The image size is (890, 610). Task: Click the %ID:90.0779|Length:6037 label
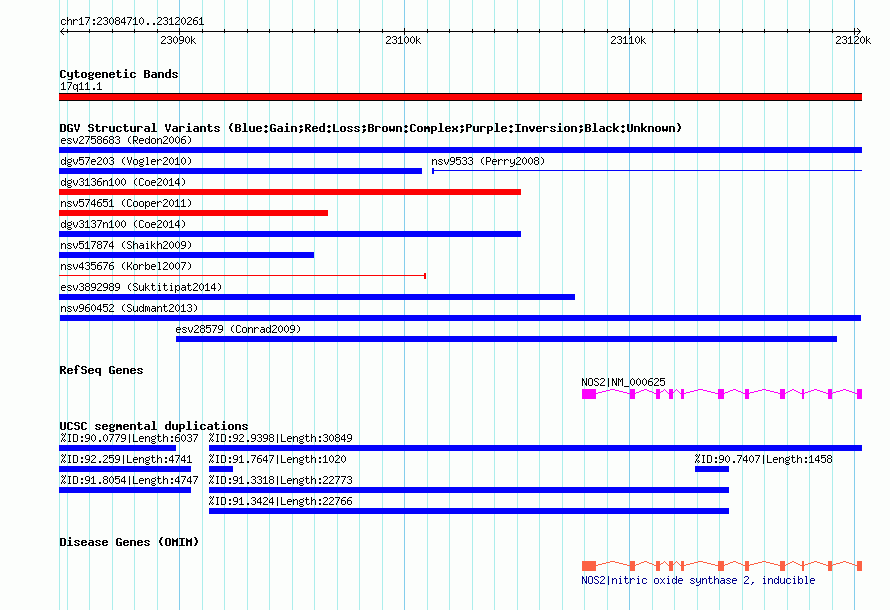(x=129, y=439)
